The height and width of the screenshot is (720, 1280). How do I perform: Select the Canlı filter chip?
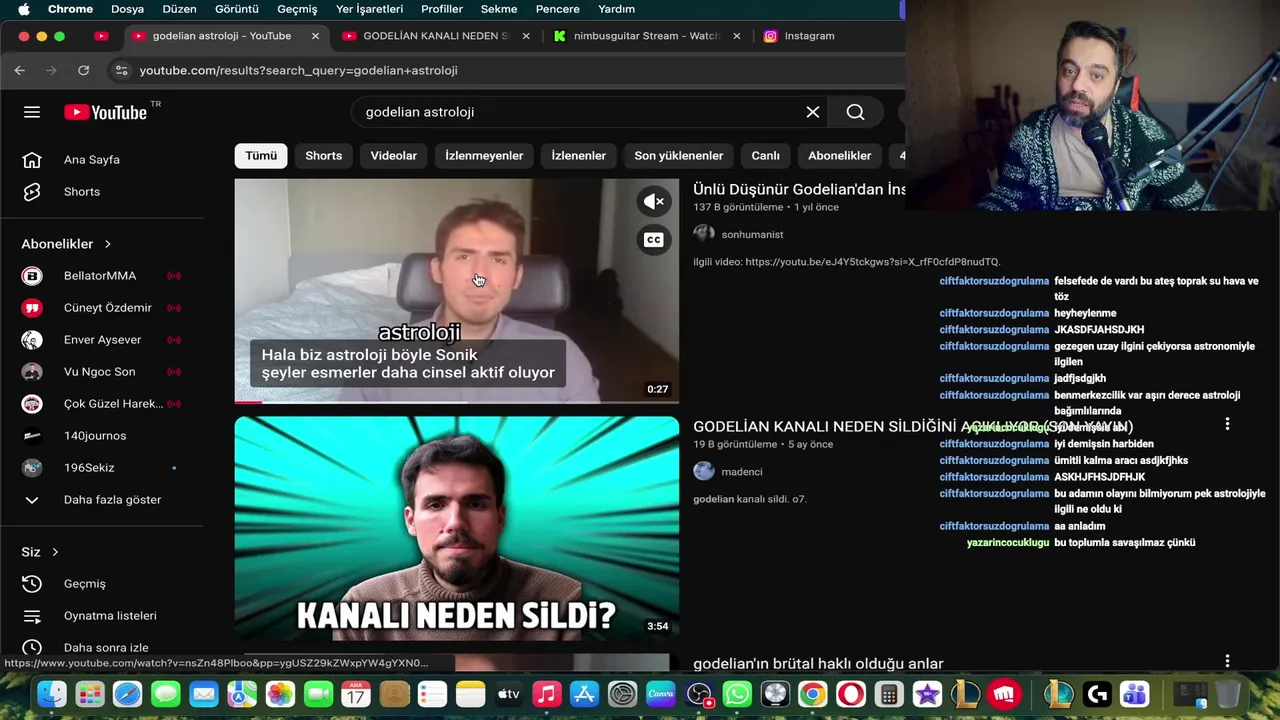[766, 156]
